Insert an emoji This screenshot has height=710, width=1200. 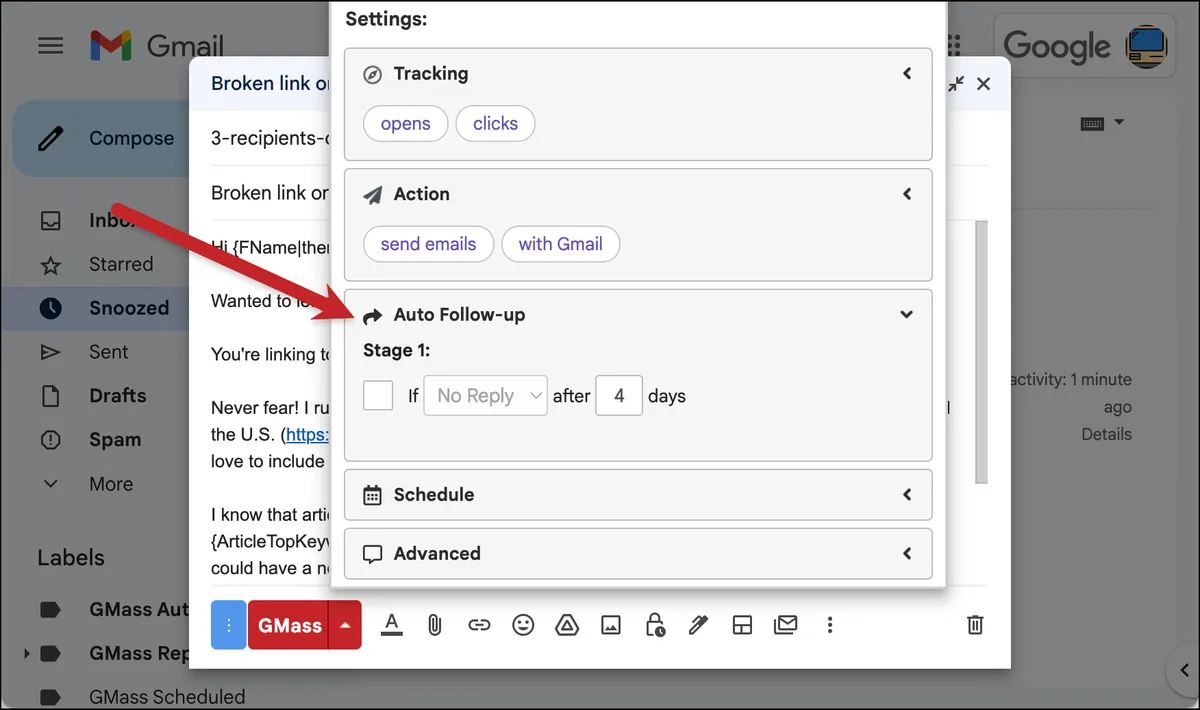pos(523,625)
